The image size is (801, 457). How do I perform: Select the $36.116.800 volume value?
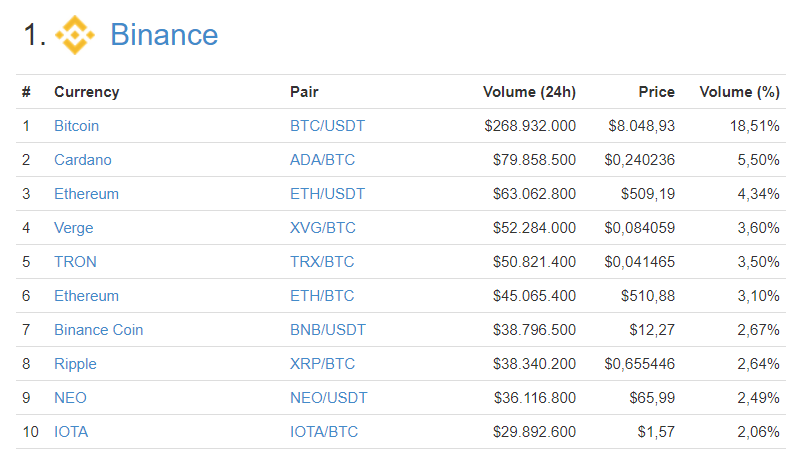coord(535,398)
